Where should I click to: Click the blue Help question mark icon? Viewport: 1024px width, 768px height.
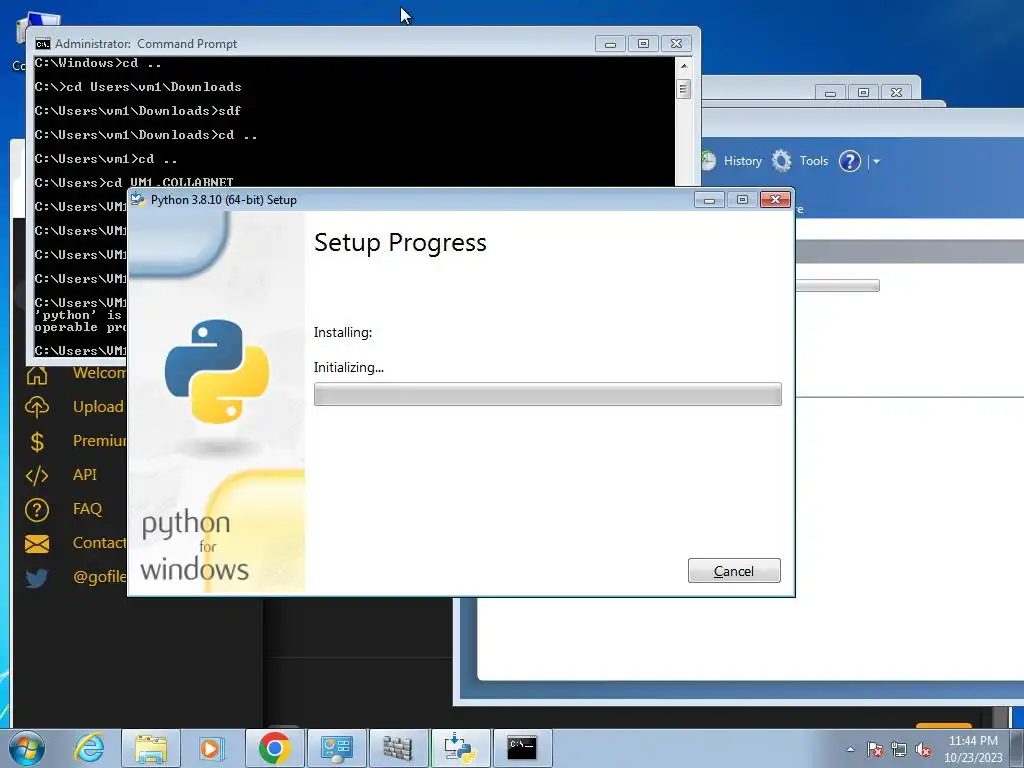pos(850,161)
